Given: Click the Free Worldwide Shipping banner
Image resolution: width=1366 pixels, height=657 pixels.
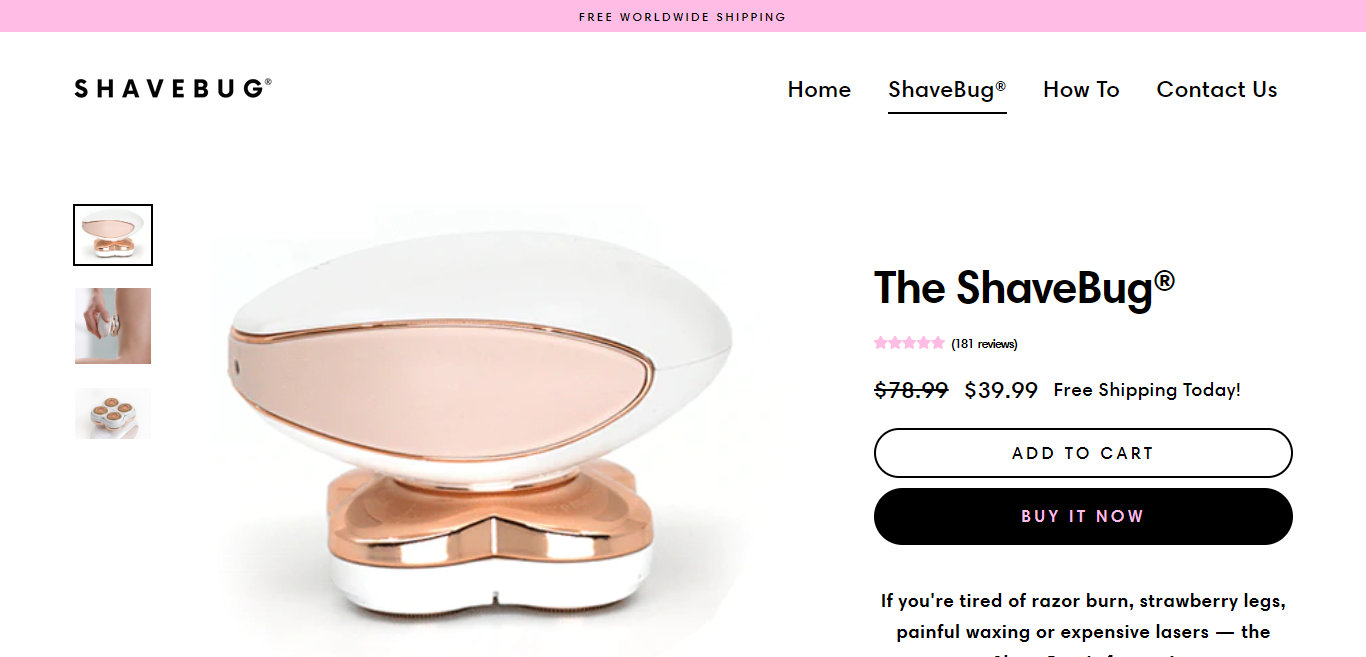Looking at the screenshot, I should point(683,16).
